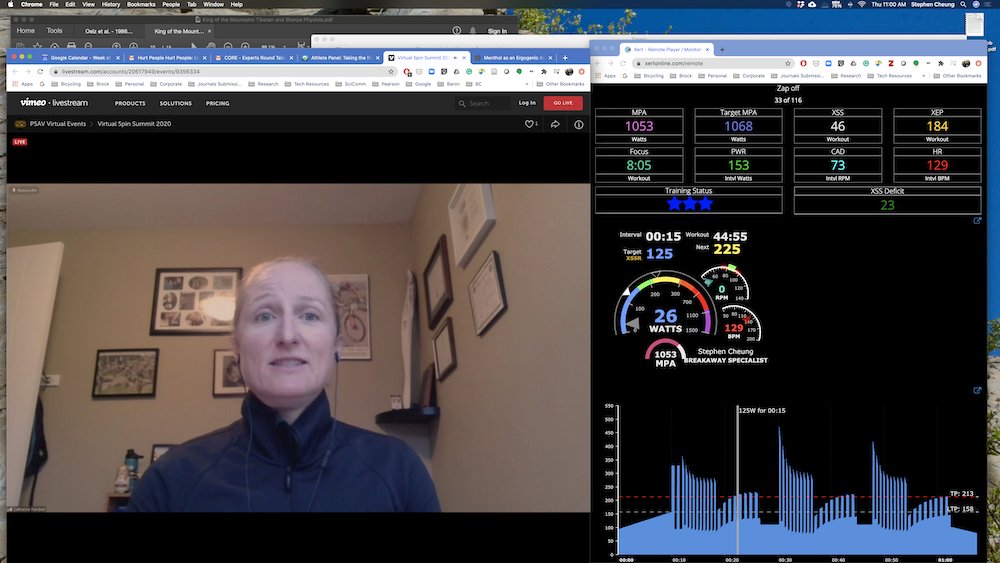Click the white interval marker on workout chart
The width and height of the screenshot is (1000, 563).
[x=738, y=479]
